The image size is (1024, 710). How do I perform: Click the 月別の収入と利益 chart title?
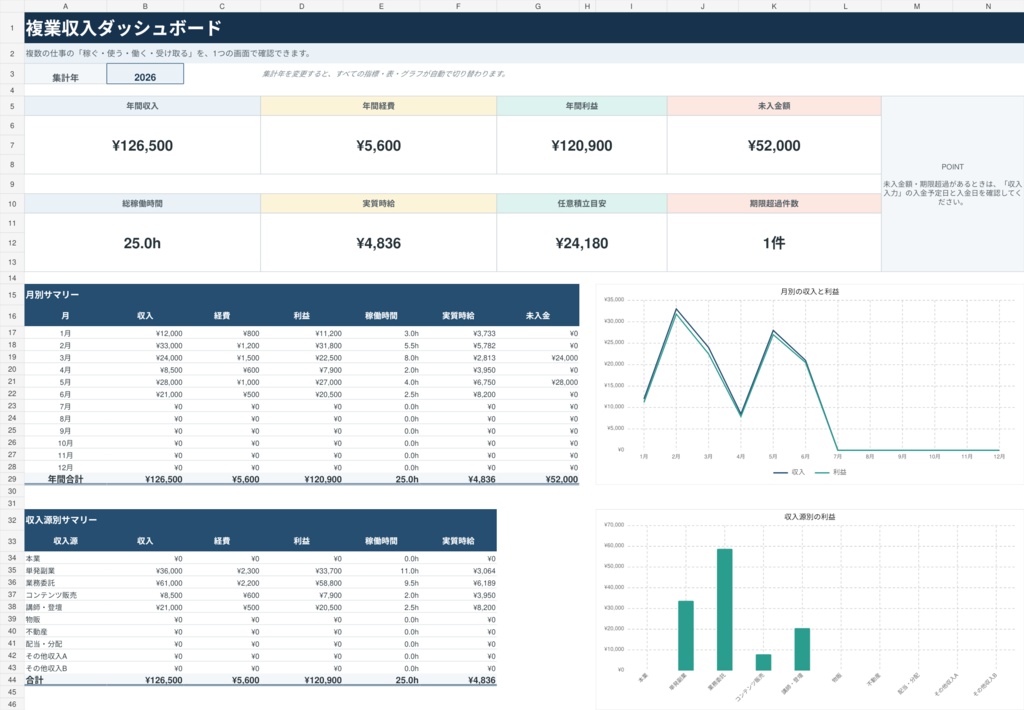coord(810,291)
